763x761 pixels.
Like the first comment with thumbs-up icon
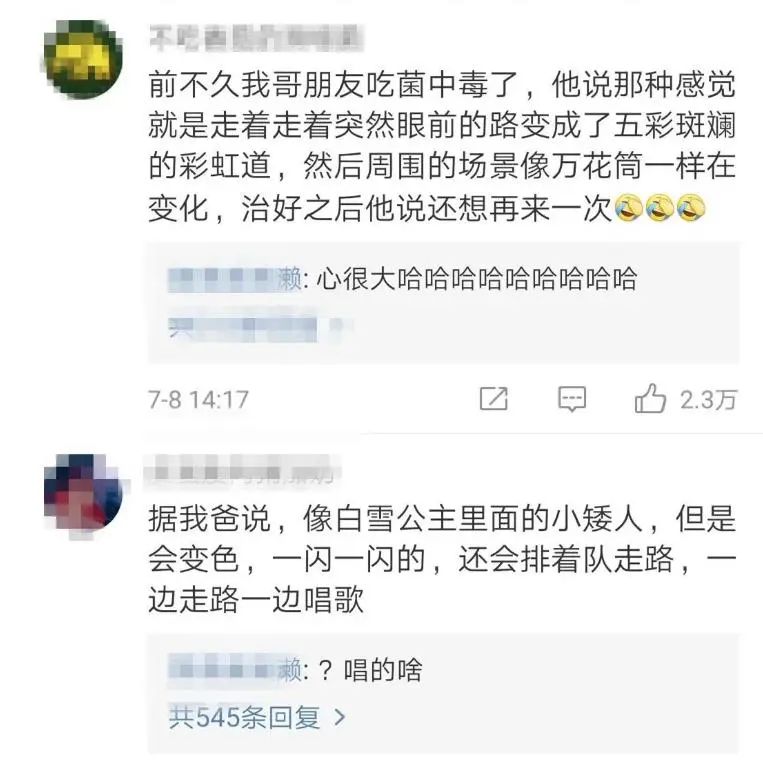click(650, 398)
